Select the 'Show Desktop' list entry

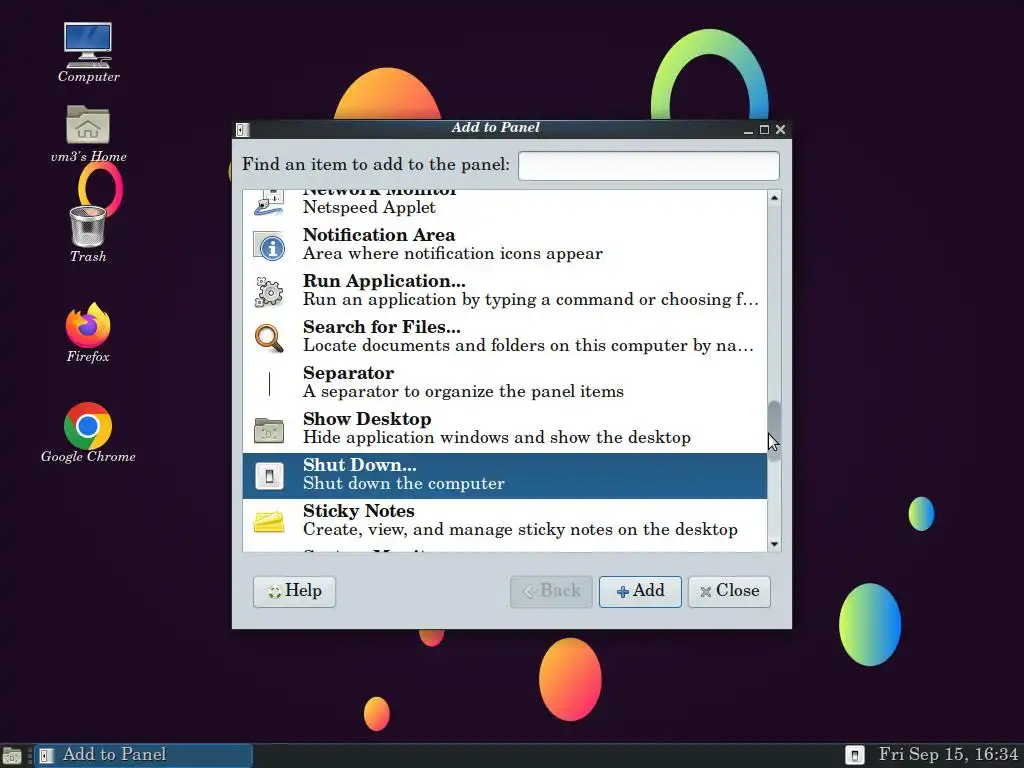click(505, 429)
